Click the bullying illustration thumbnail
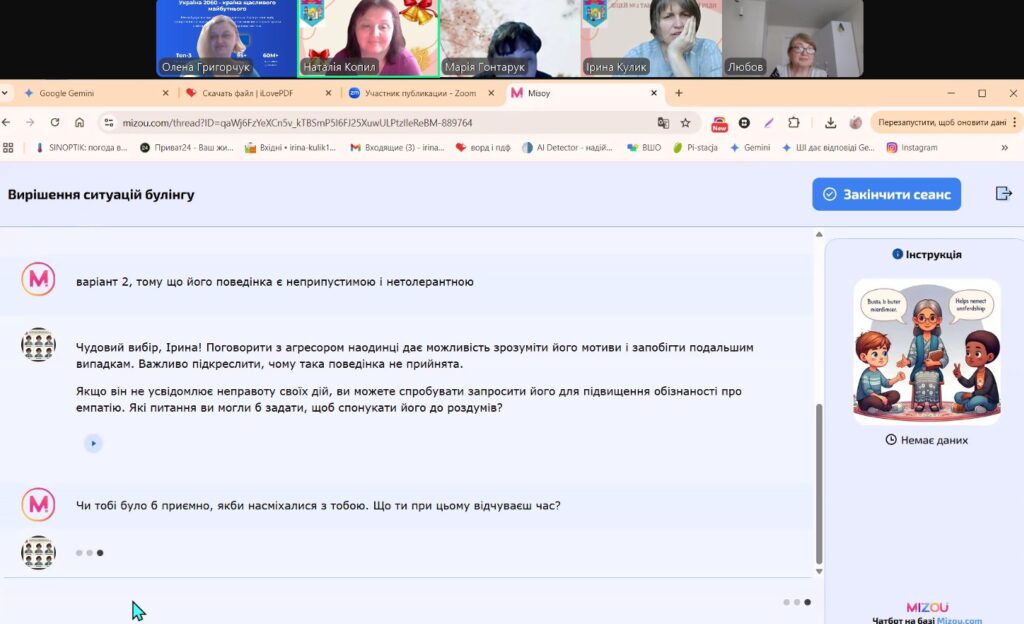The image size is (1024, 624). [x=927, y=351]
